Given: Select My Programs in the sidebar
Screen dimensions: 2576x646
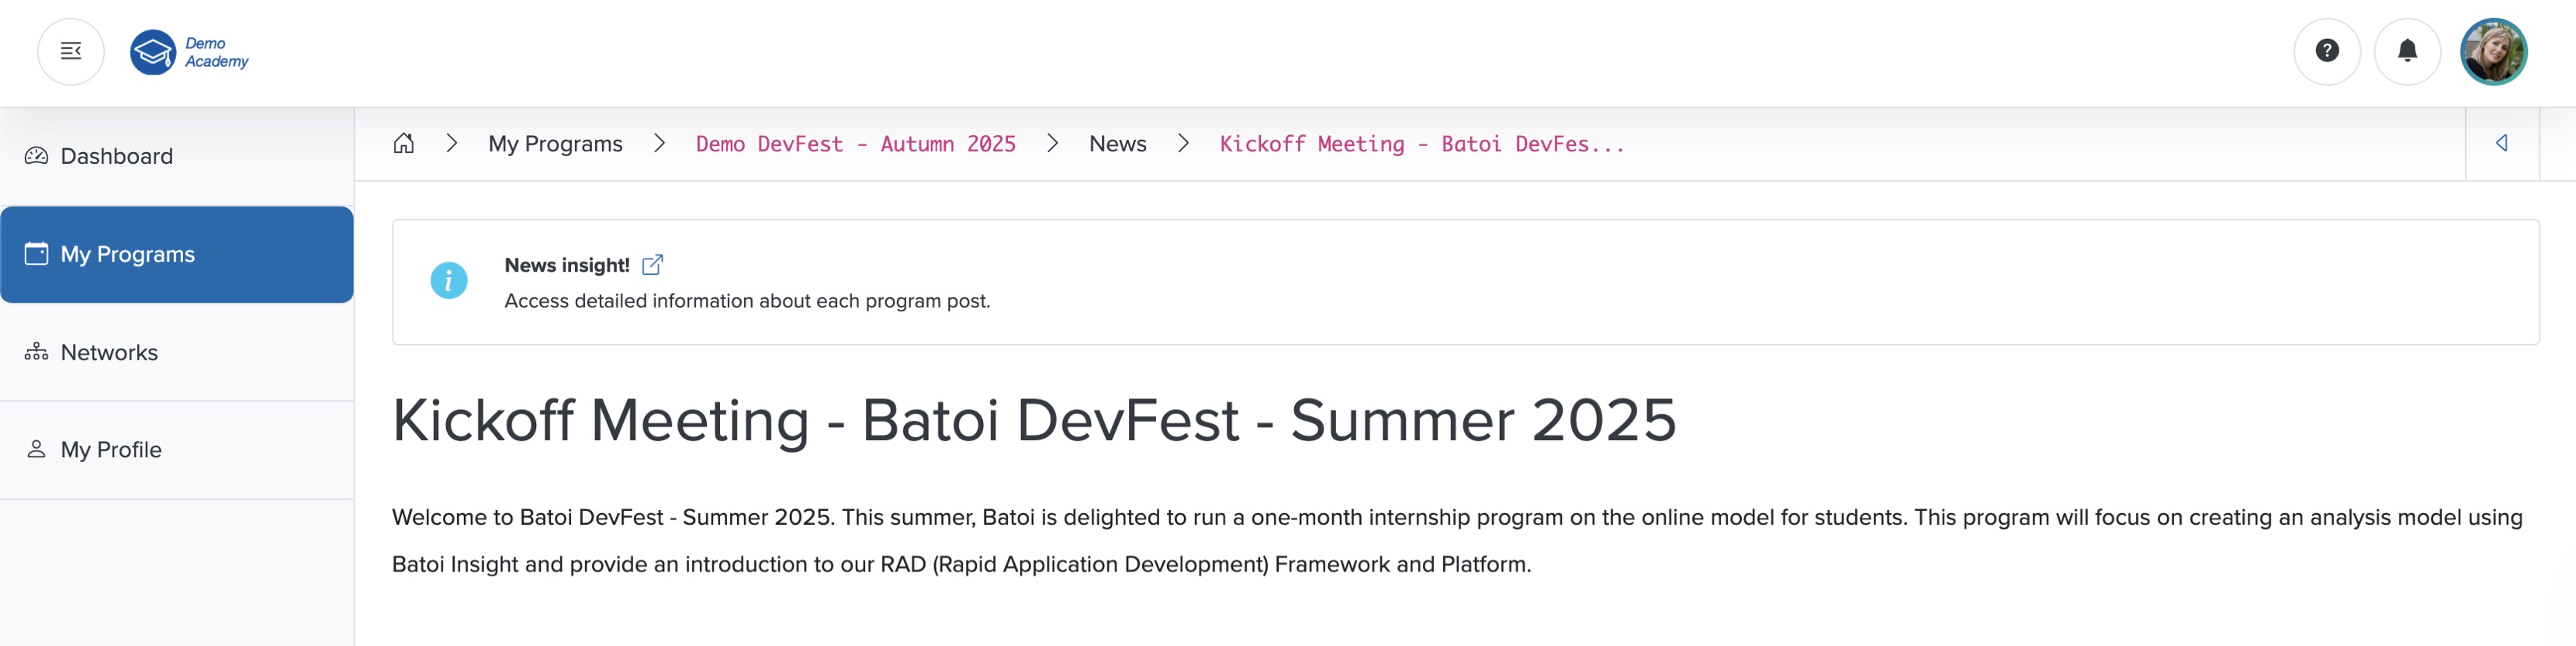Looking at the screenshot, I should (x=127, y=254).
